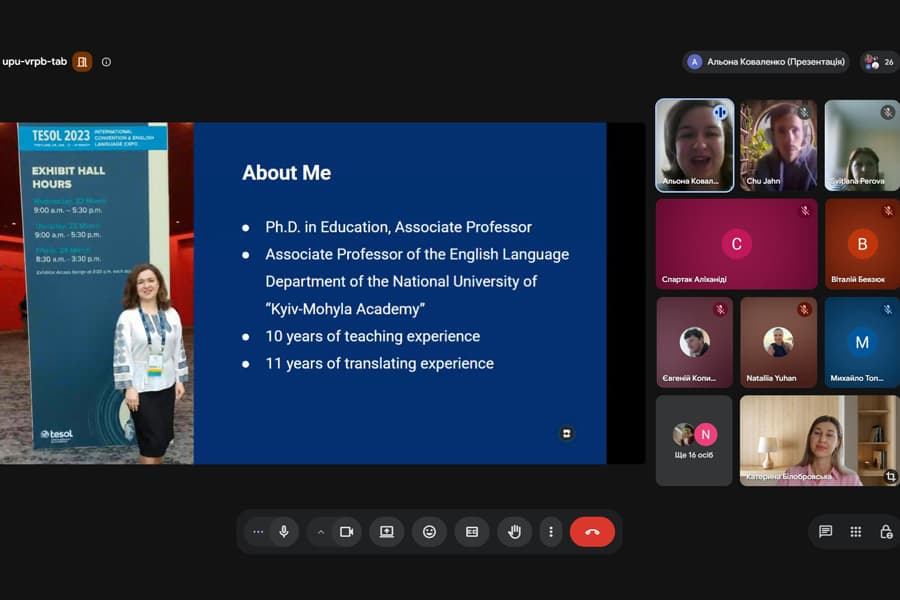Open the chat panel icon
The image size is (900, 600).
coord(825,532)
